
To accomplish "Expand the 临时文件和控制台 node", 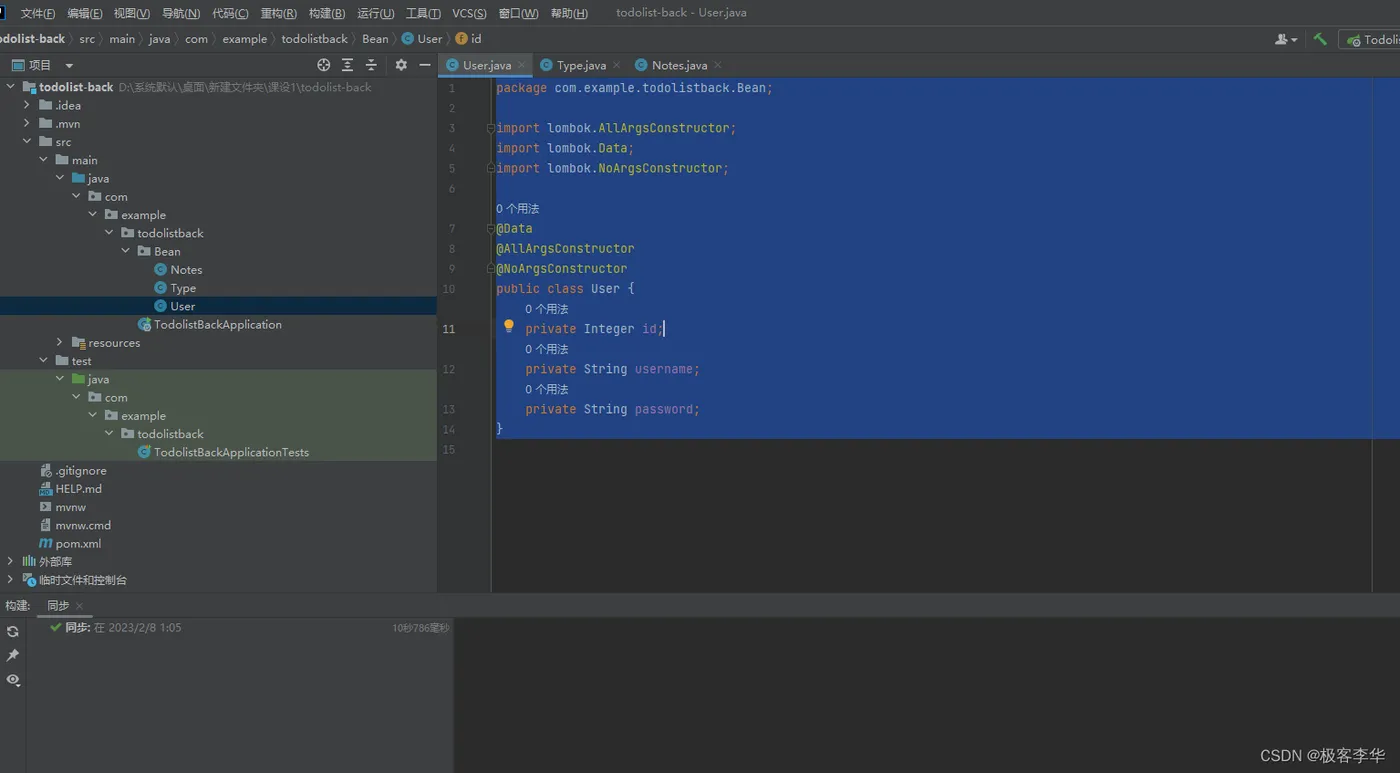I will [x=11, y=579].
